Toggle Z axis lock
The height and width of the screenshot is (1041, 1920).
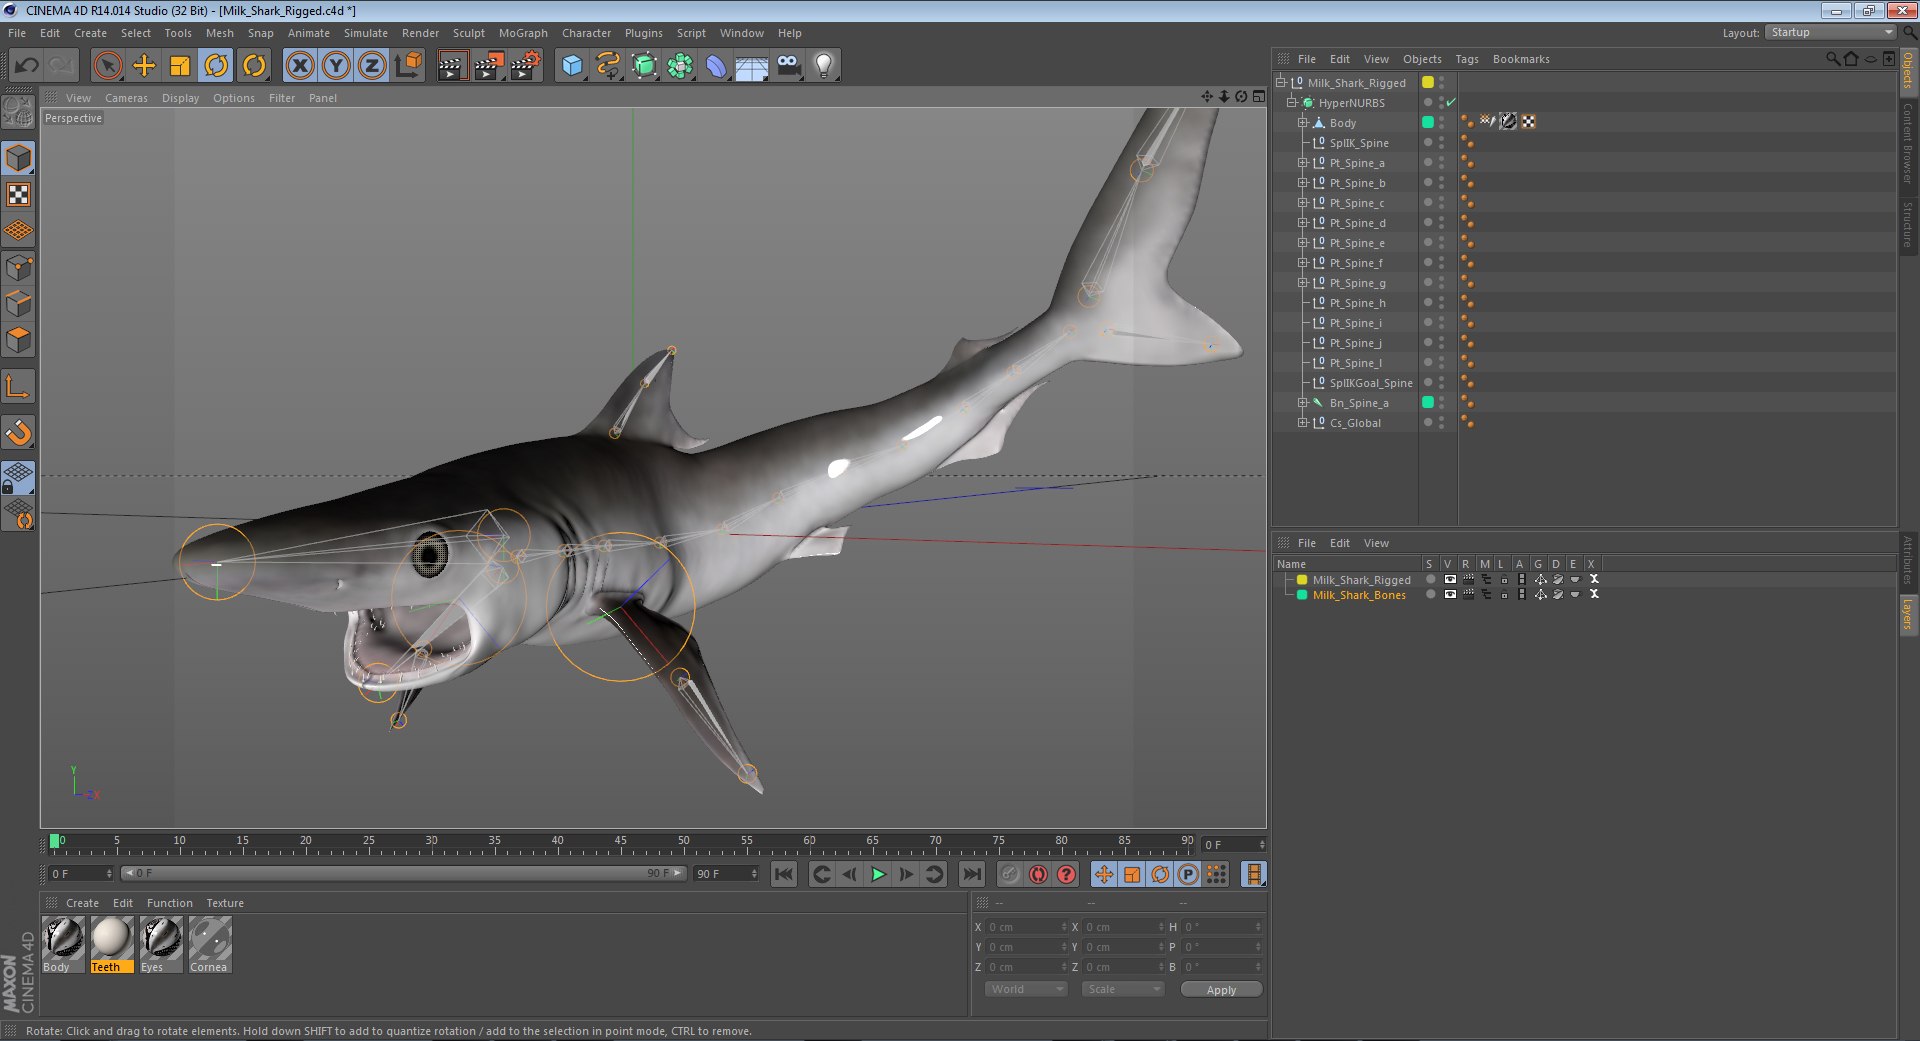(372, 66)
